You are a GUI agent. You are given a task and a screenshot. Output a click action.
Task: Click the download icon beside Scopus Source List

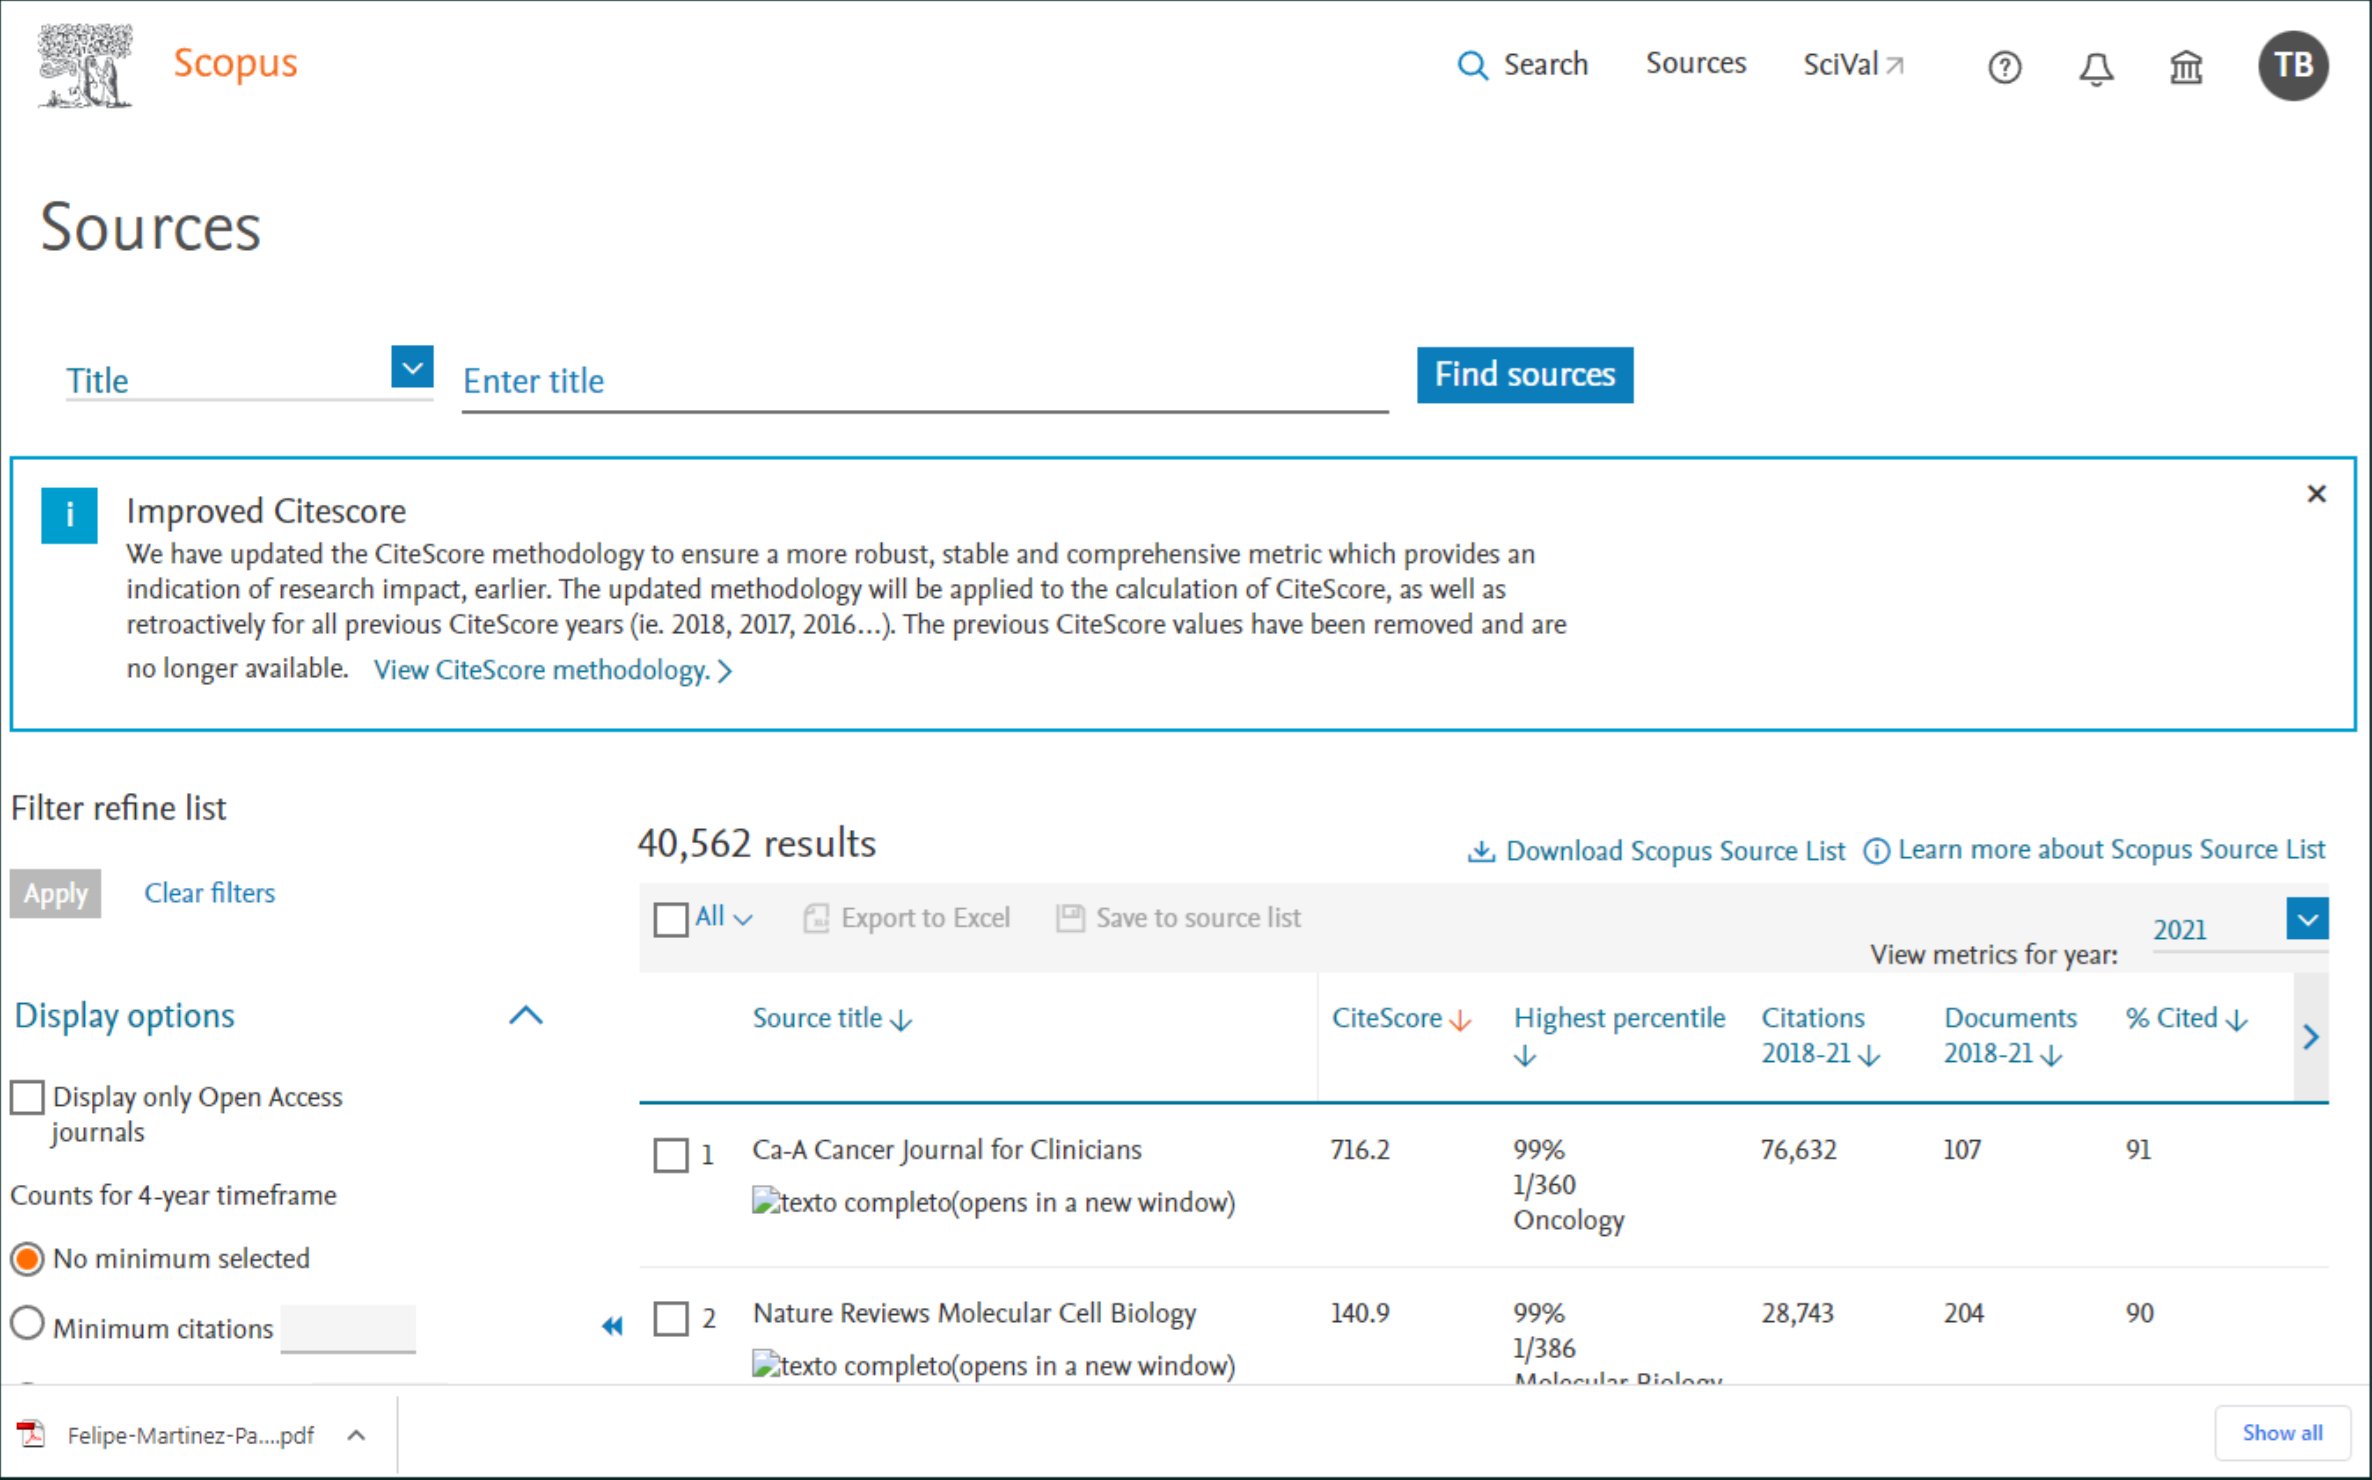(x=1481, y=851)
